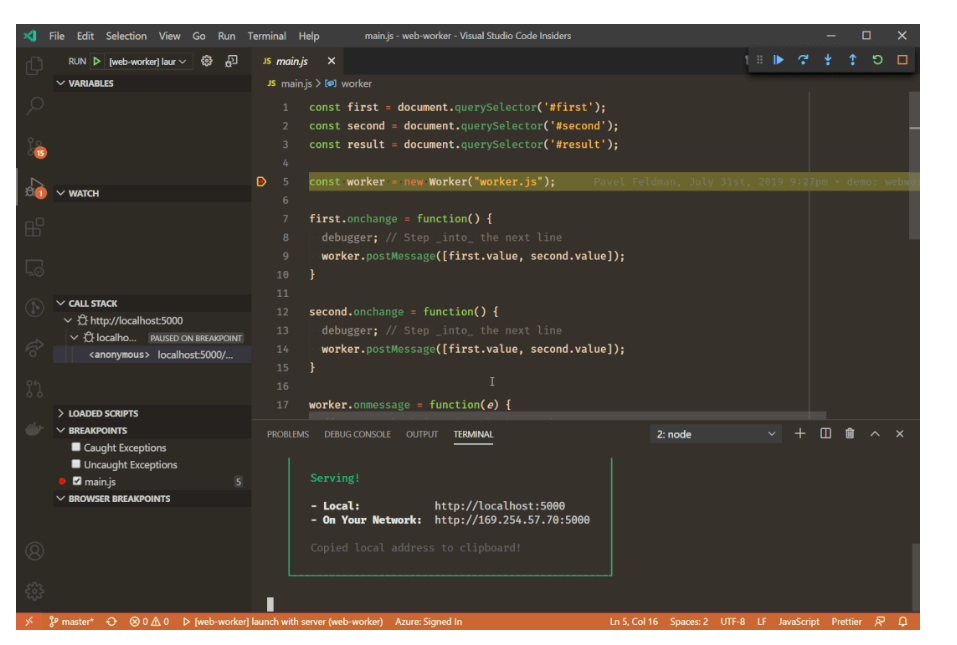The height and width of the screenshot is (645, 957).
Task: Click Step Out in debug toolbar
Action: point(853,60)
